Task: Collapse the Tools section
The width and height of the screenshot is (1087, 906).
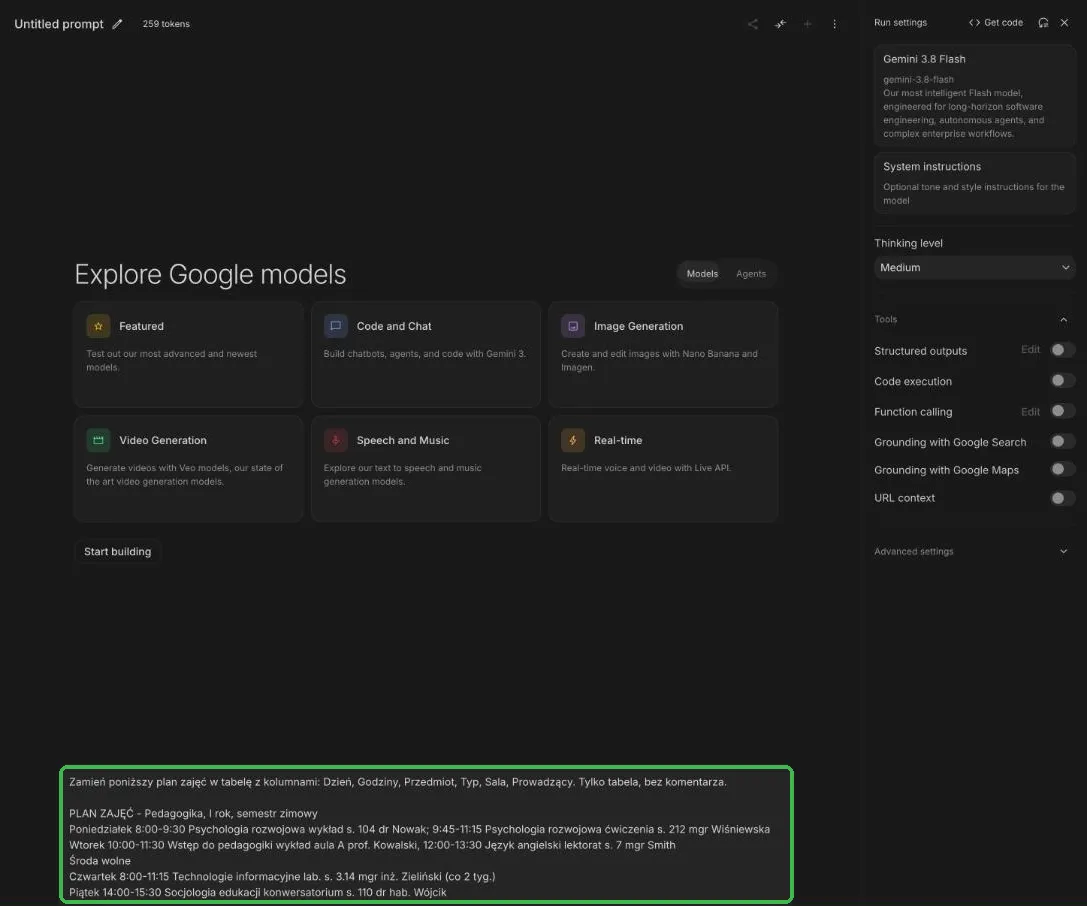Action: 1063,320
